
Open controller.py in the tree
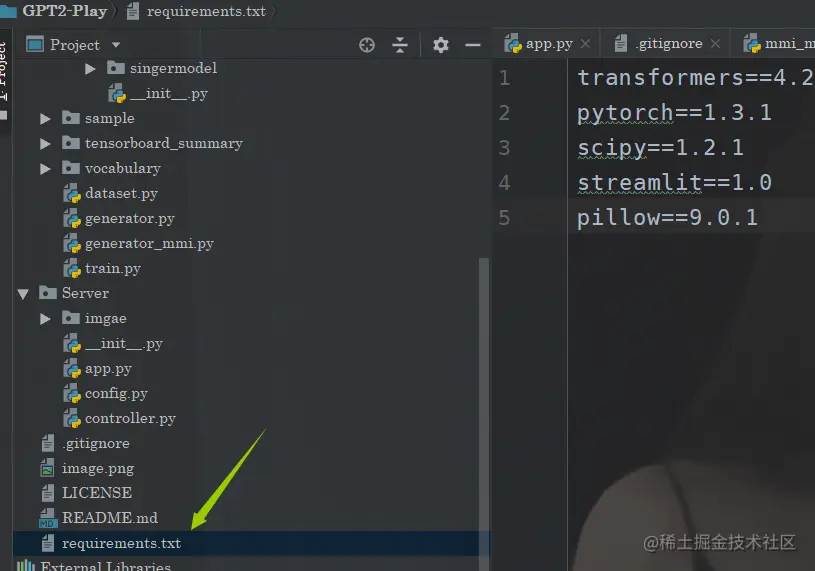click(x=130, y=419)
